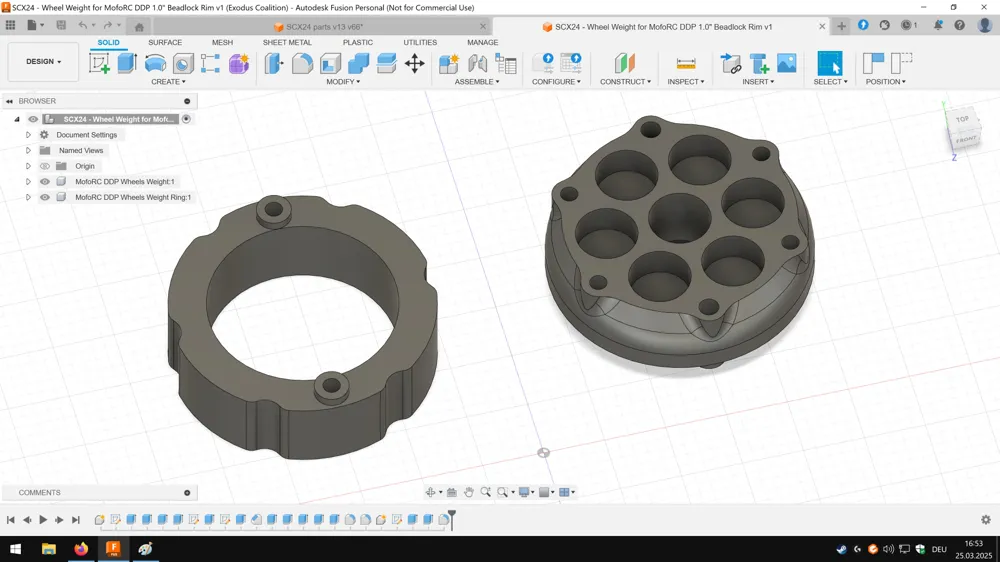This screenshot has width=1000, height=562.
Task: Click the timeline end marker
Action: tap(452, 518)
